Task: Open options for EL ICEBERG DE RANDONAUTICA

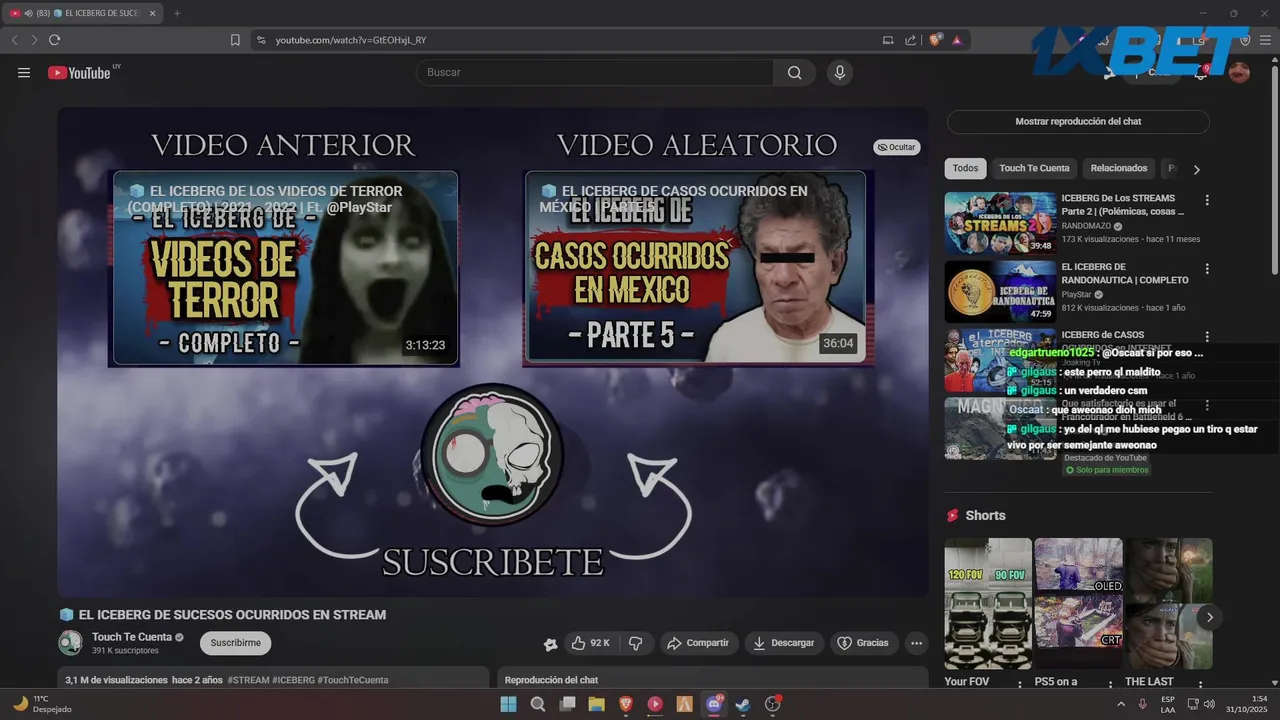Action: tap(1207, 269)
